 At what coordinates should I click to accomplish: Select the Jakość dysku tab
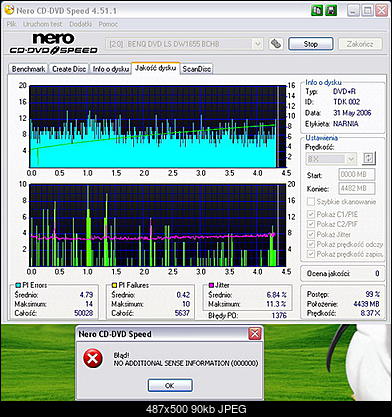(x=155, y=68)
